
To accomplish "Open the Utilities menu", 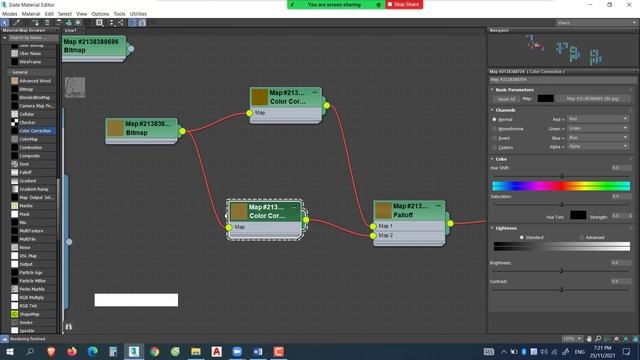I will tap(138, 14).
